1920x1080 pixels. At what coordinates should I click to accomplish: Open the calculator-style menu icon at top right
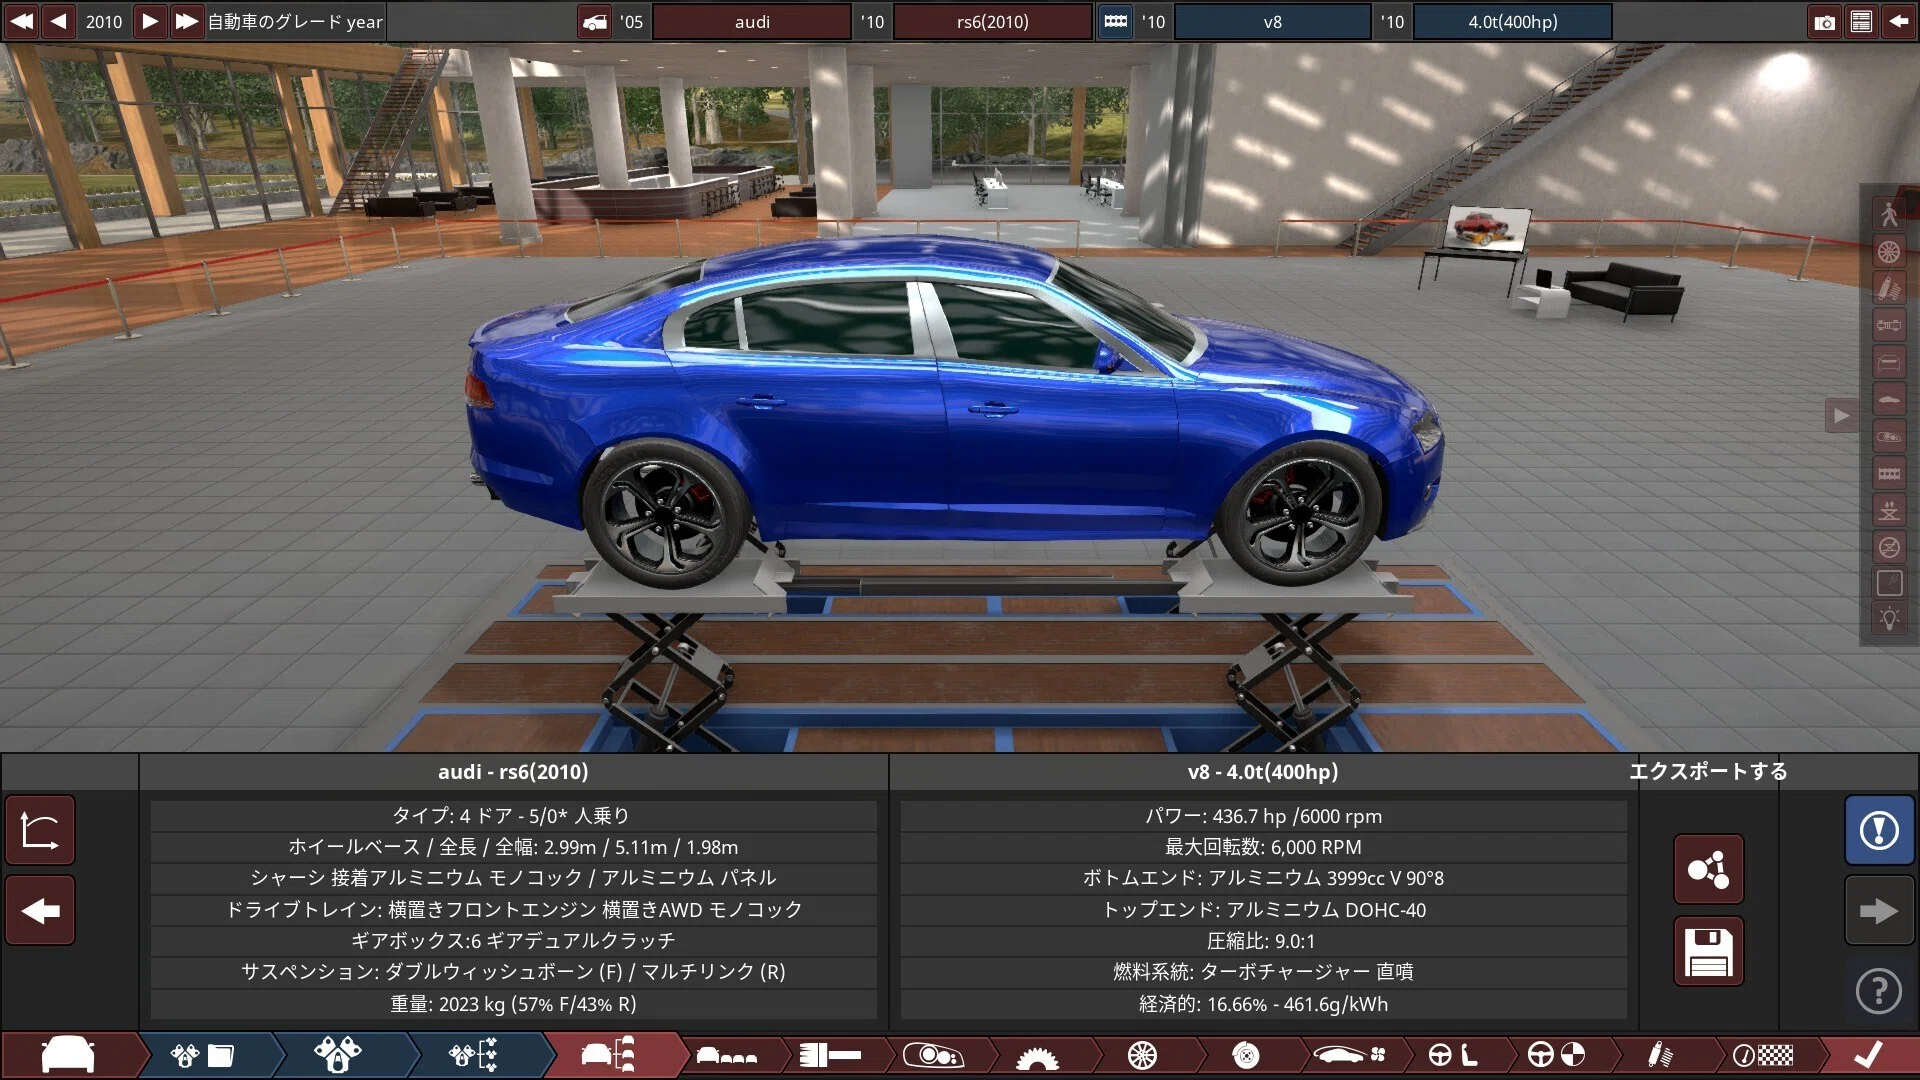[x=1861, y=22]
